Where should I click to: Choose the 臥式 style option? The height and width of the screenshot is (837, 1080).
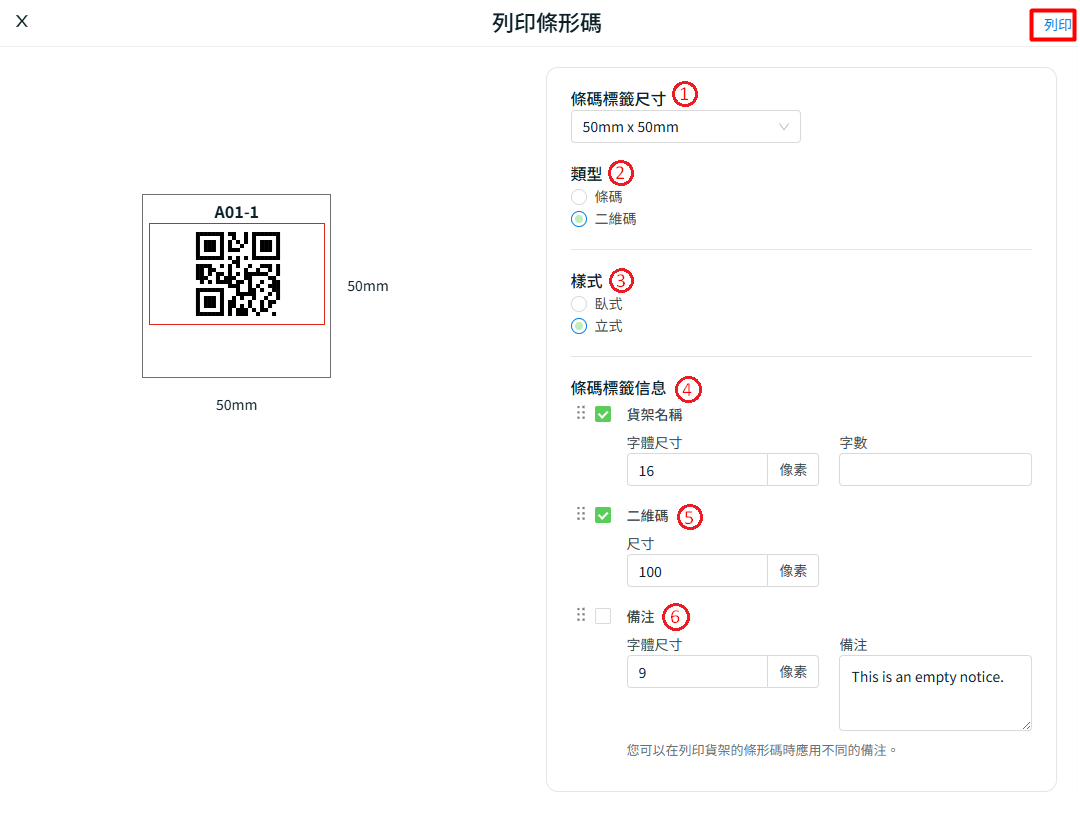(579, 304)
